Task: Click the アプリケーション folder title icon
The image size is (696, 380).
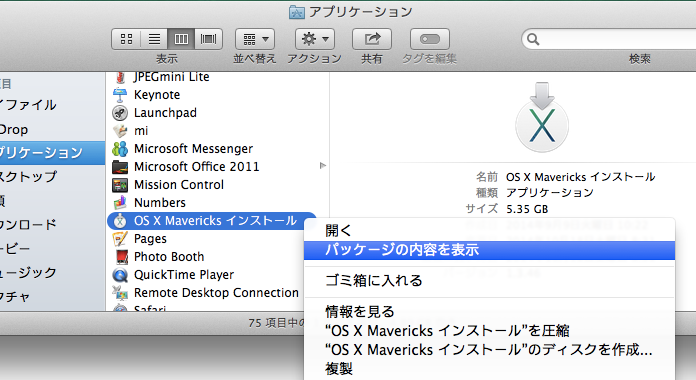Action: [297, 12]
